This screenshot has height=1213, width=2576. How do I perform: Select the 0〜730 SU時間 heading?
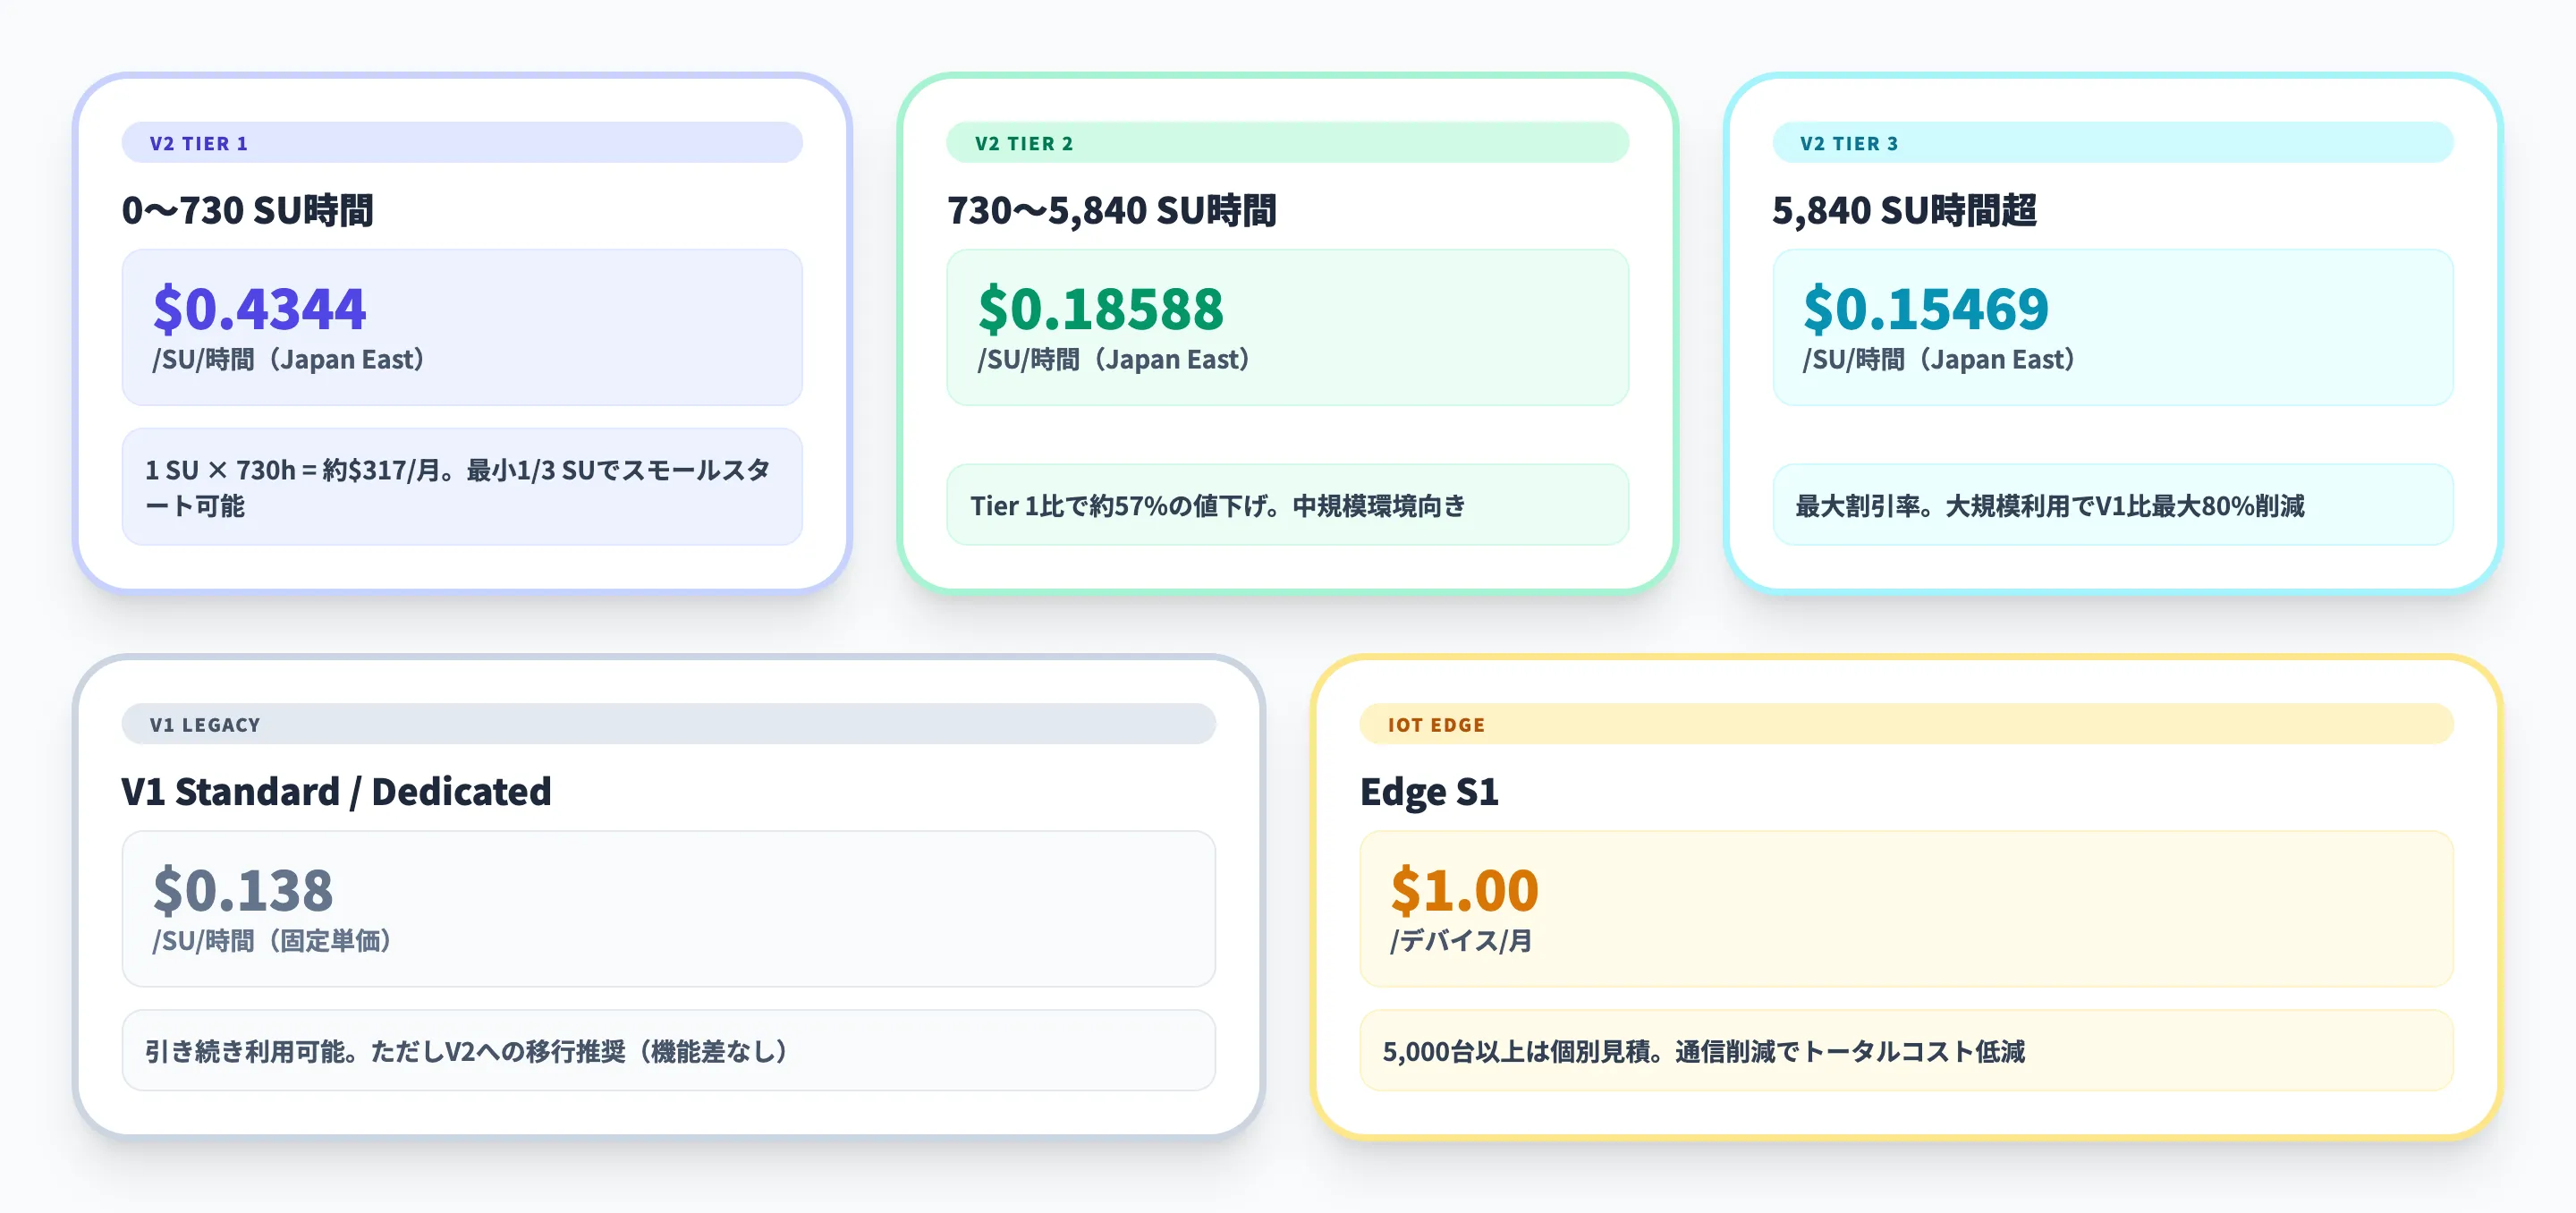247,211
